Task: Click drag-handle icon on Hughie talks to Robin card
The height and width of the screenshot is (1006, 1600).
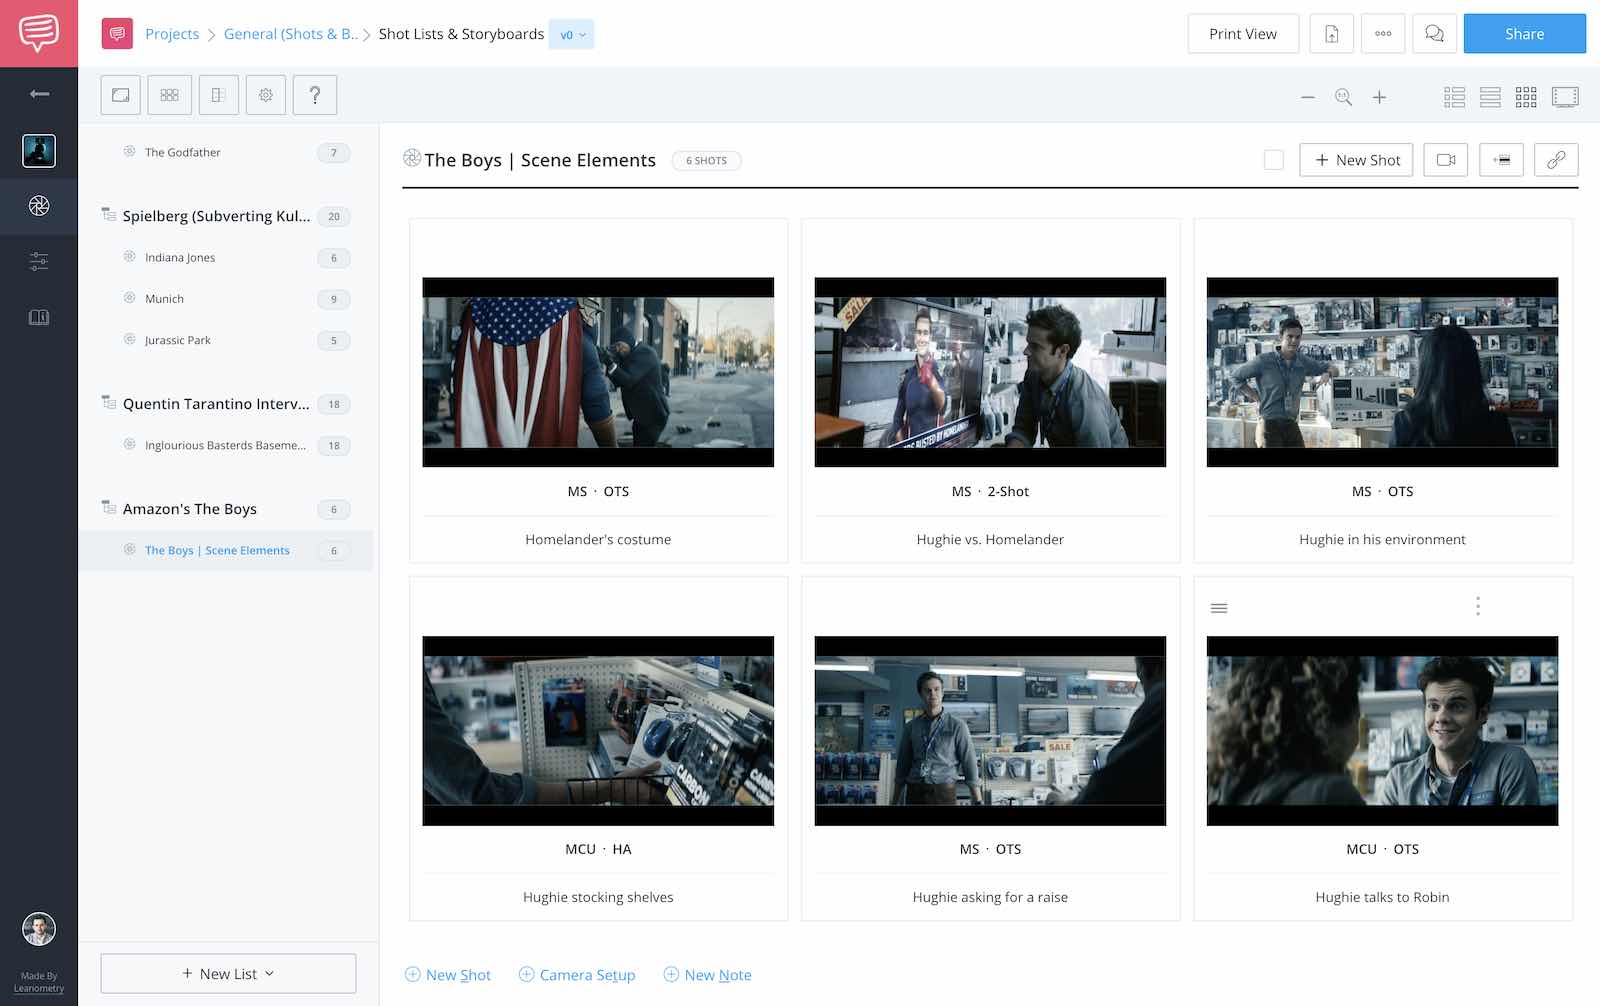Action: [x=1219, y=608]
